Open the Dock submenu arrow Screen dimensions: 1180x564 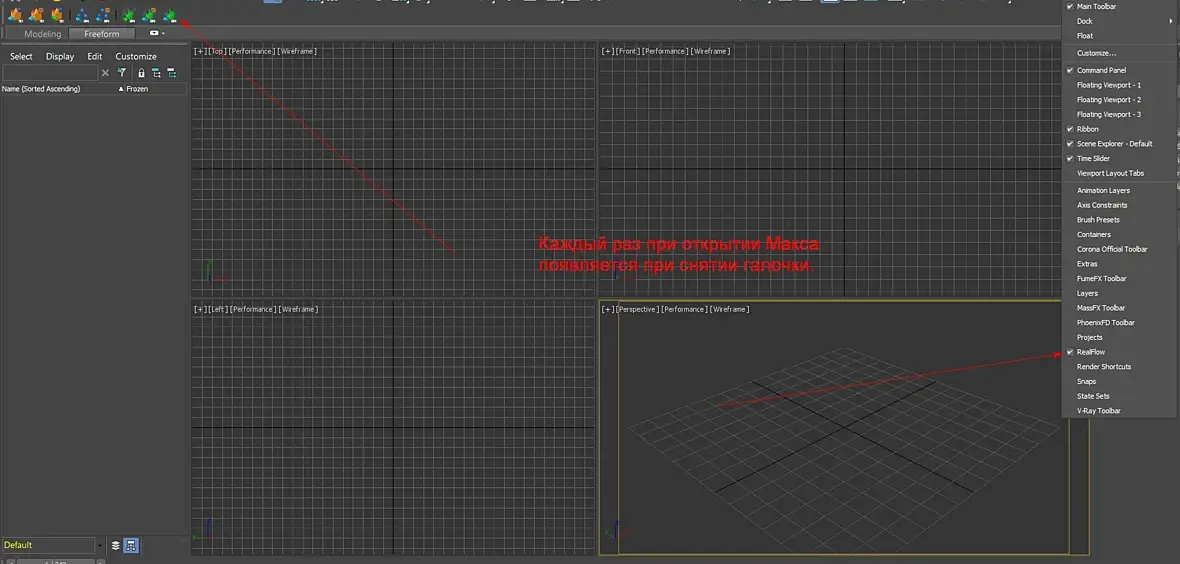point(1170,21)
